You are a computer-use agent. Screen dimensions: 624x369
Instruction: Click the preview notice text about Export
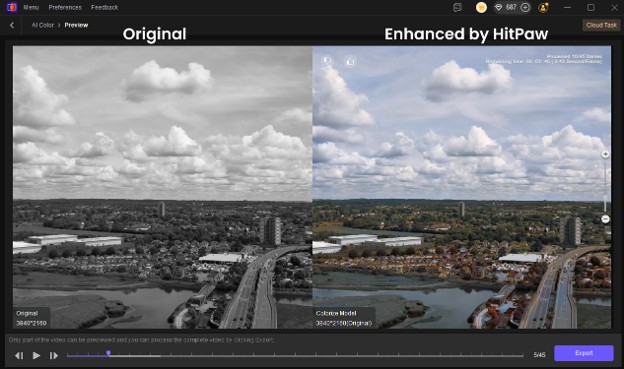coord(141,340)
